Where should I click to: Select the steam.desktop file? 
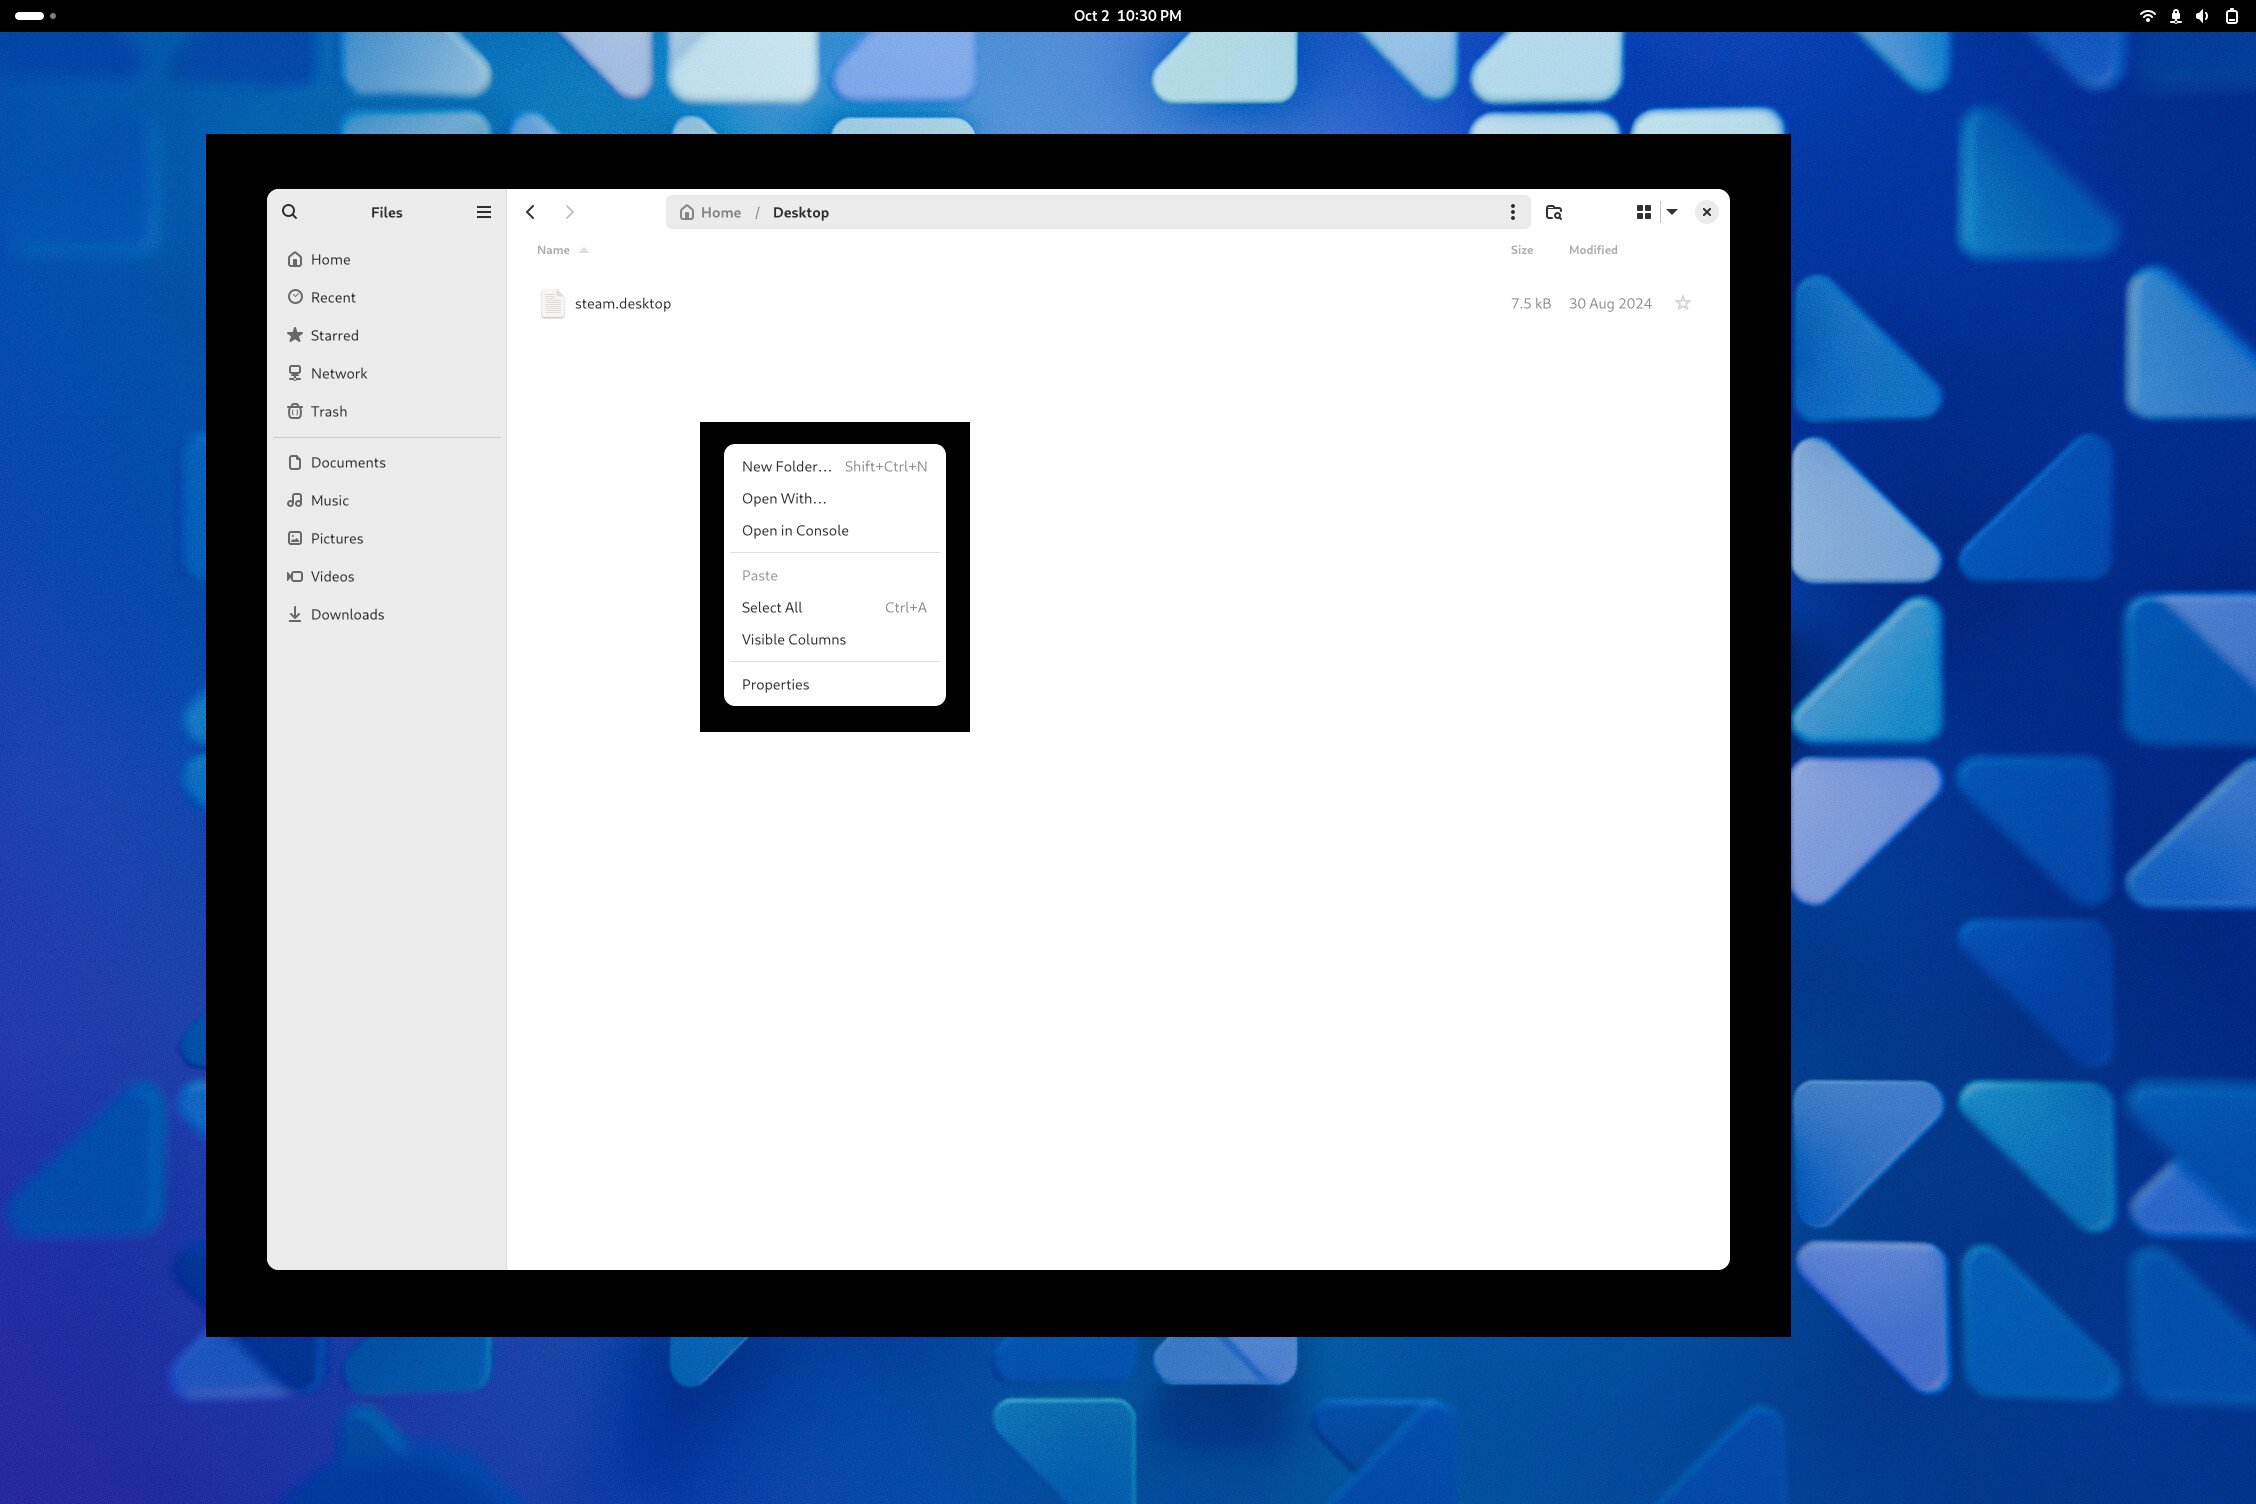pyautogui.click(x=1118, y=303)
